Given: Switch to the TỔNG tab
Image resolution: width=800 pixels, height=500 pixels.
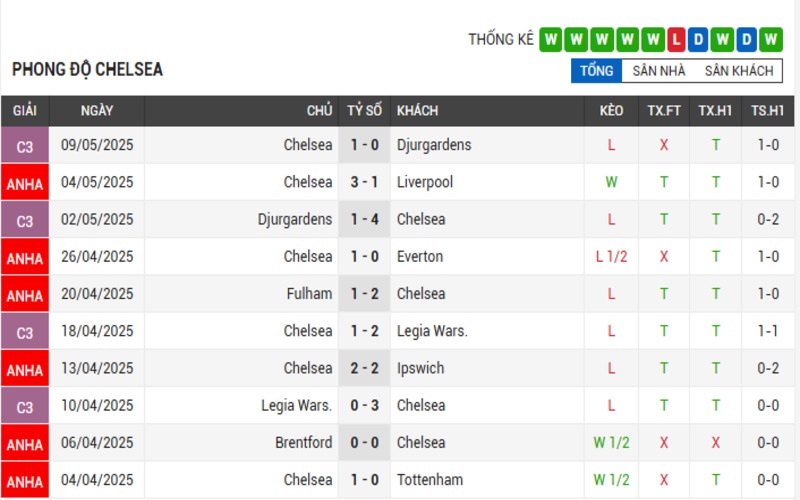Looking at the screenshot, I should (x=596, y=70).
